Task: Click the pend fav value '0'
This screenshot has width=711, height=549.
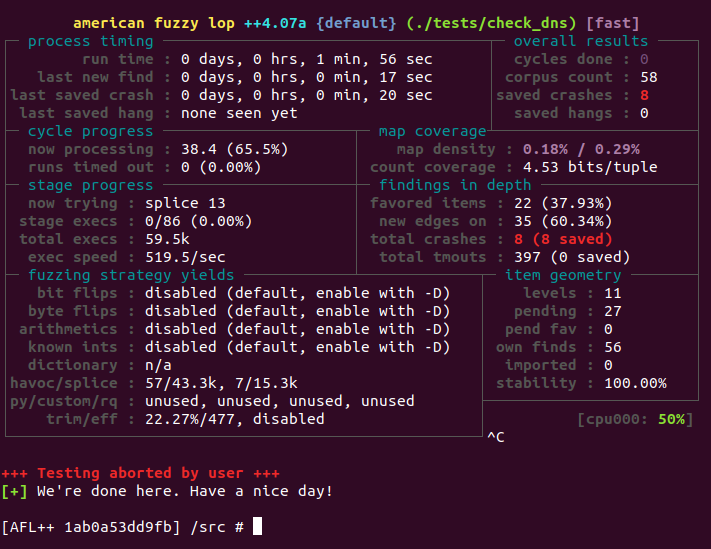Action: click(x=609, y=329)
